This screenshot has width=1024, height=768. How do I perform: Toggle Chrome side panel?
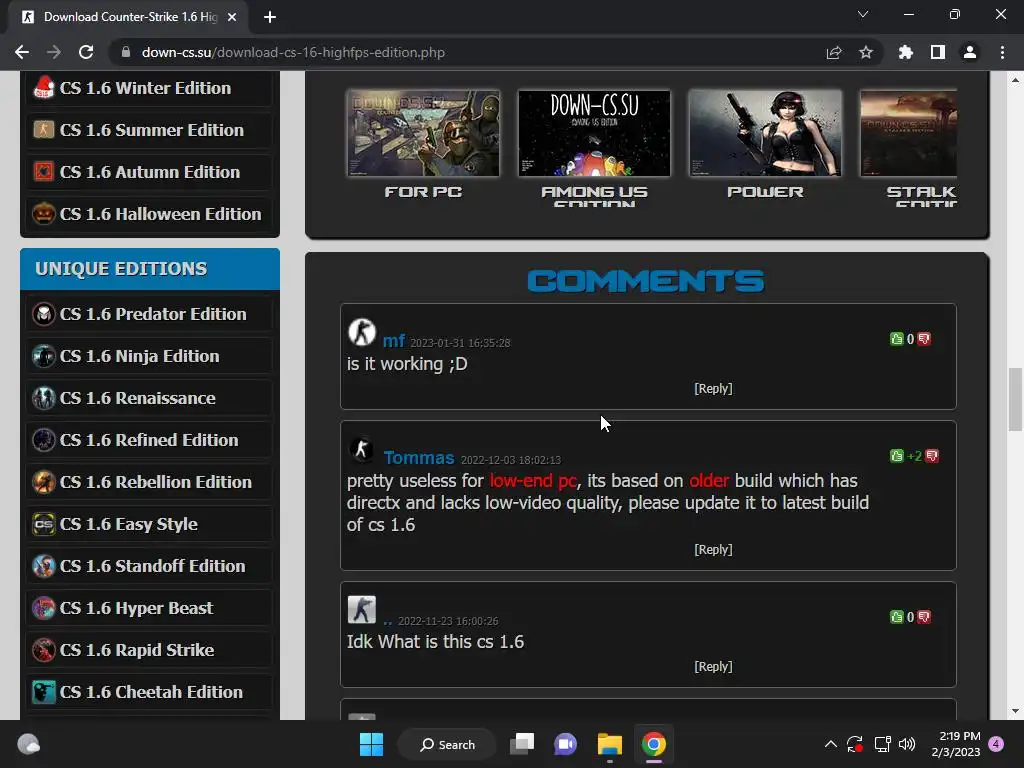(x=938, y=52)
